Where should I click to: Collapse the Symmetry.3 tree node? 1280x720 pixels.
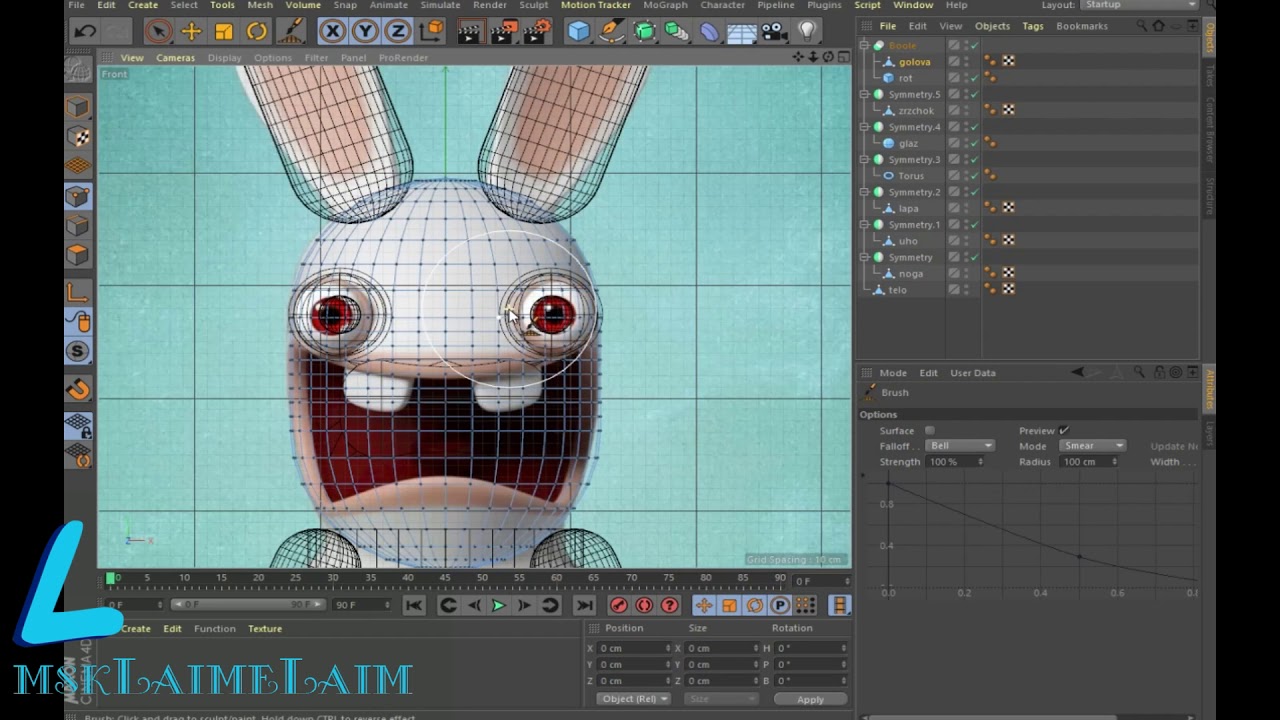coord(864,159)
